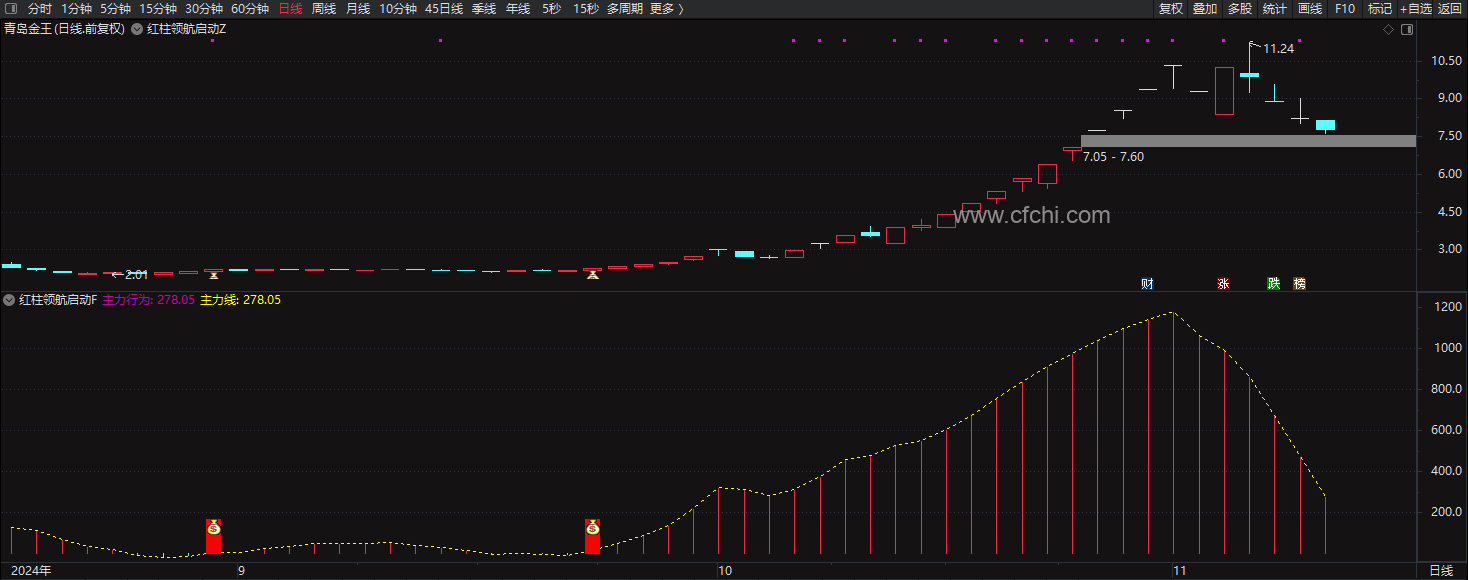1468x580 pixels.
Task: Open the 更多 periods expander
Action: pyautogui.click(x=667, y=8)
